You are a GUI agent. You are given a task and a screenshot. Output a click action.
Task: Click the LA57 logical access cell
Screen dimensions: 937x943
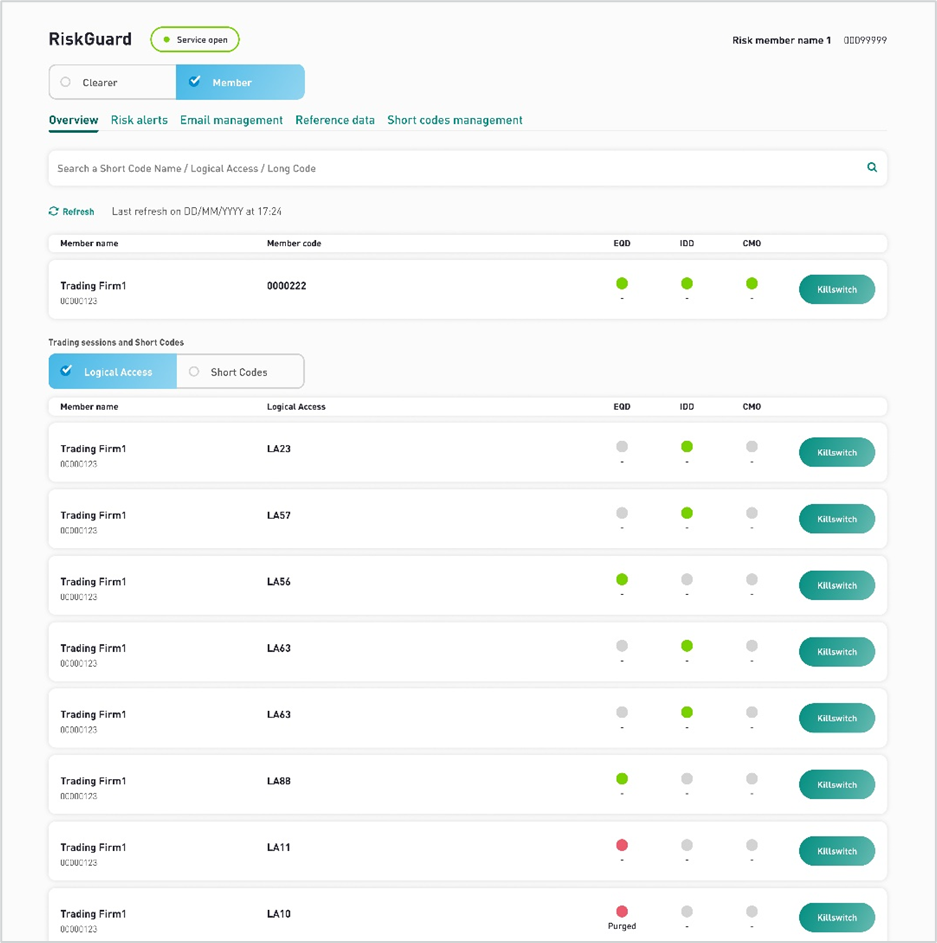click(278, 515)
